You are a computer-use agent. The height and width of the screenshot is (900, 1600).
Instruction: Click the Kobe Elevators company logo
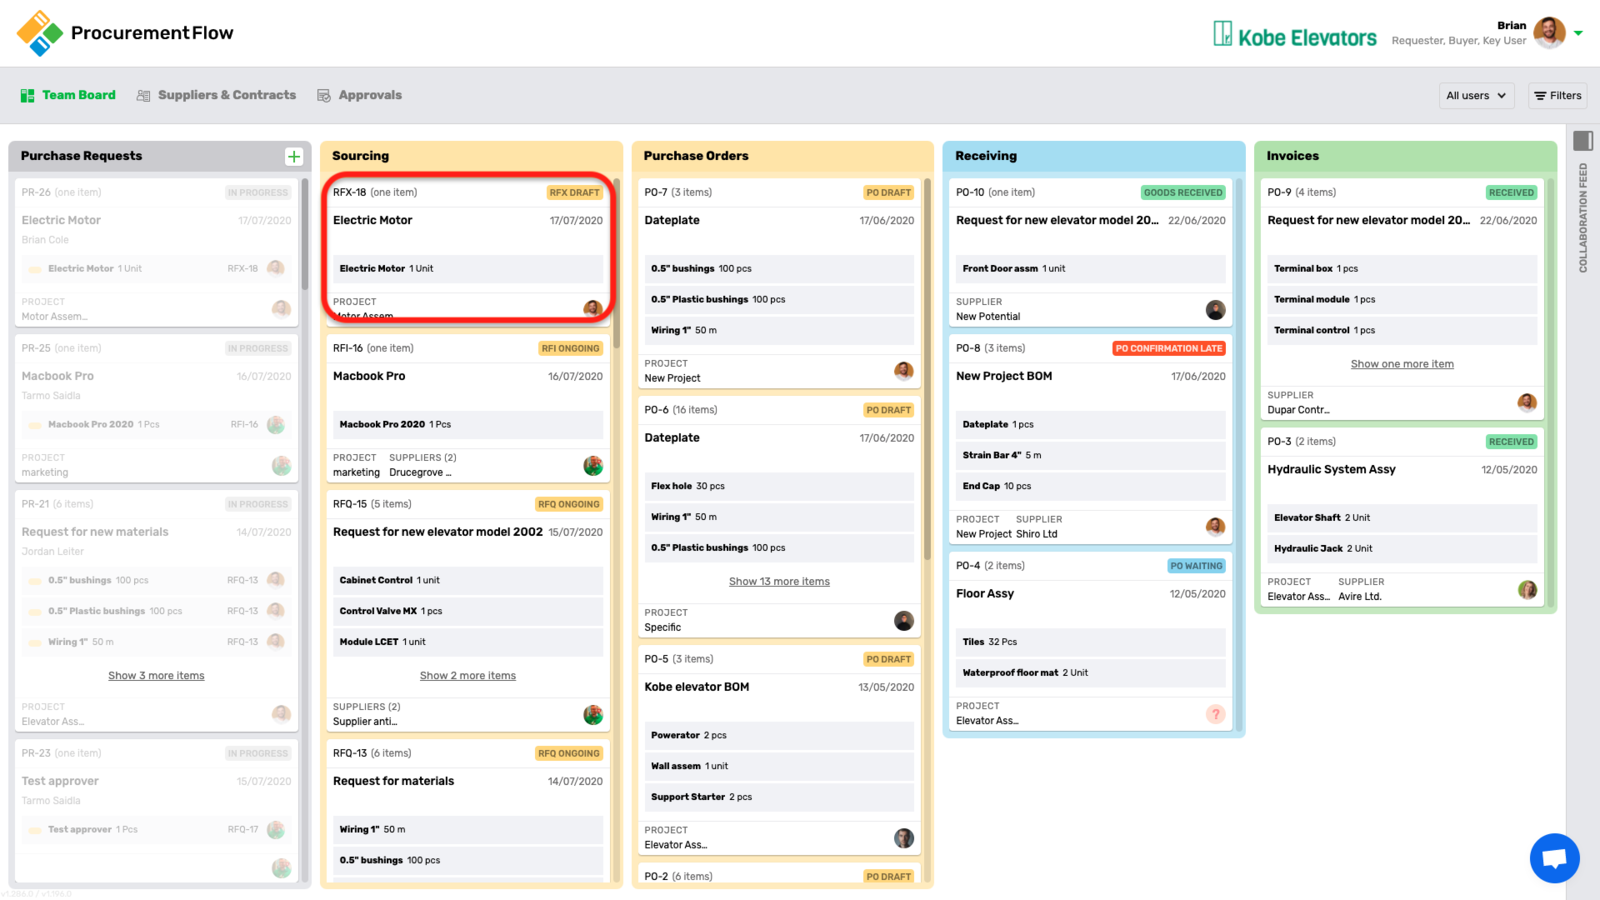point(1295,36)
